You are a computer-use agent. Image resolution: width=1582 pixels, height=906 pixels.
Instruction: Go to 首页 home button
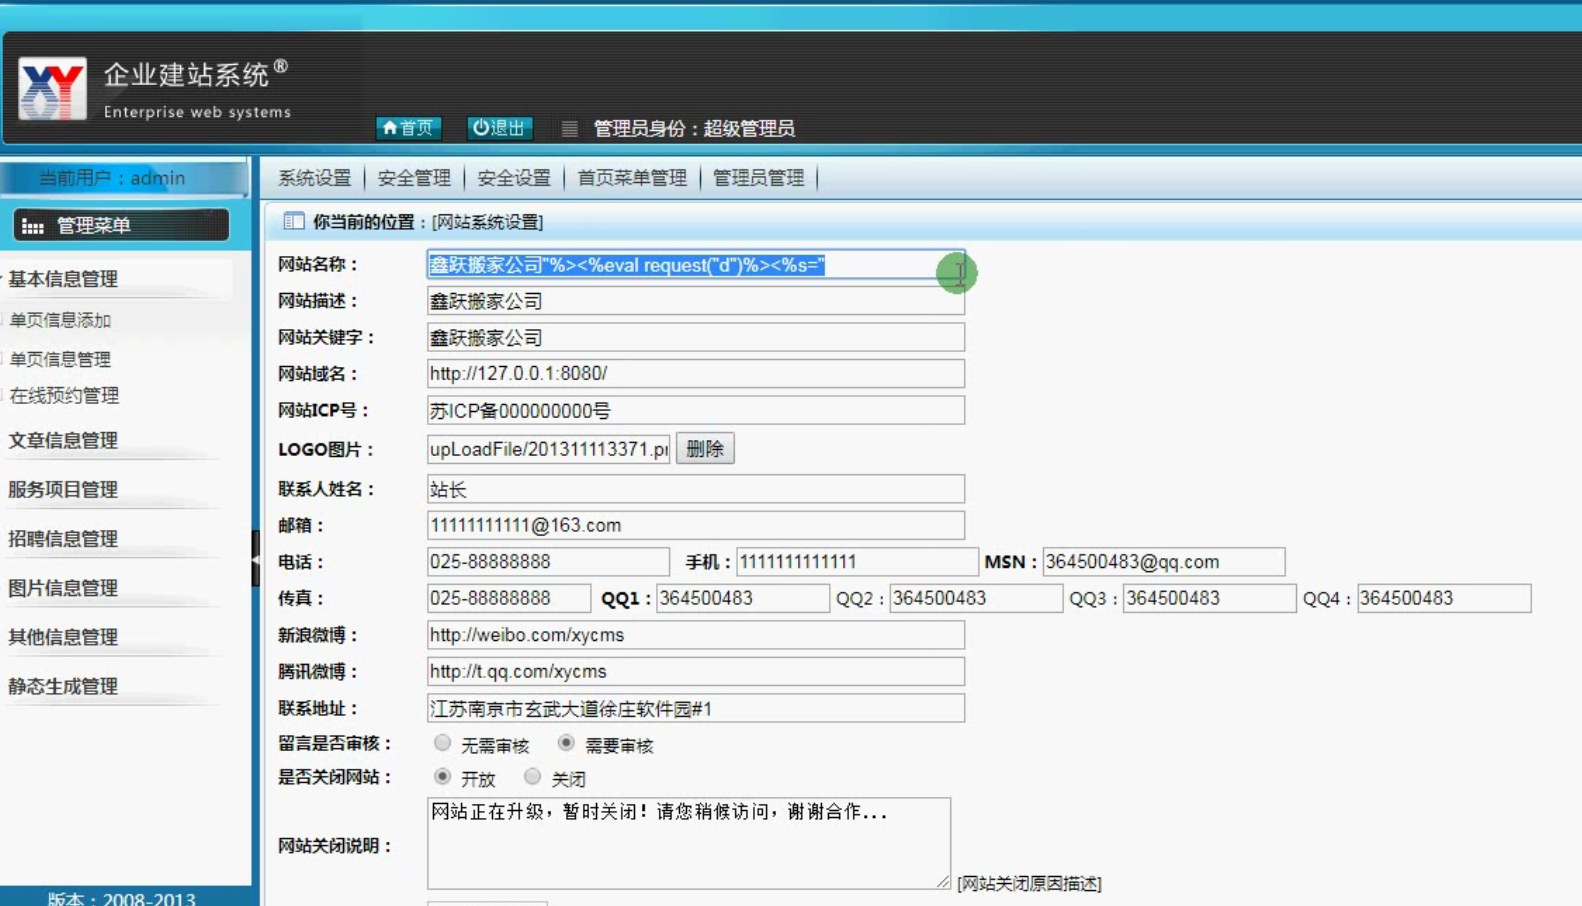tap(408, 128)
